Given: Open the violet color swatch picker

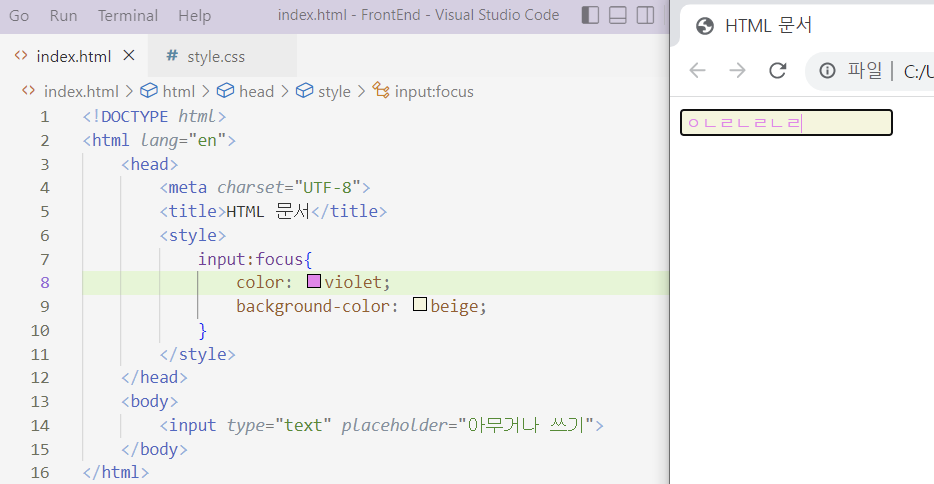Looking at the screenshot, I should (314, 281).
